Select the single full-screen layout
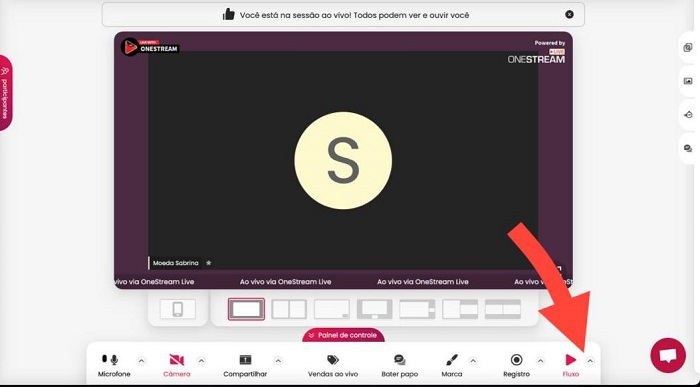This screenshot has height=387, width=700. coord(246,309)
